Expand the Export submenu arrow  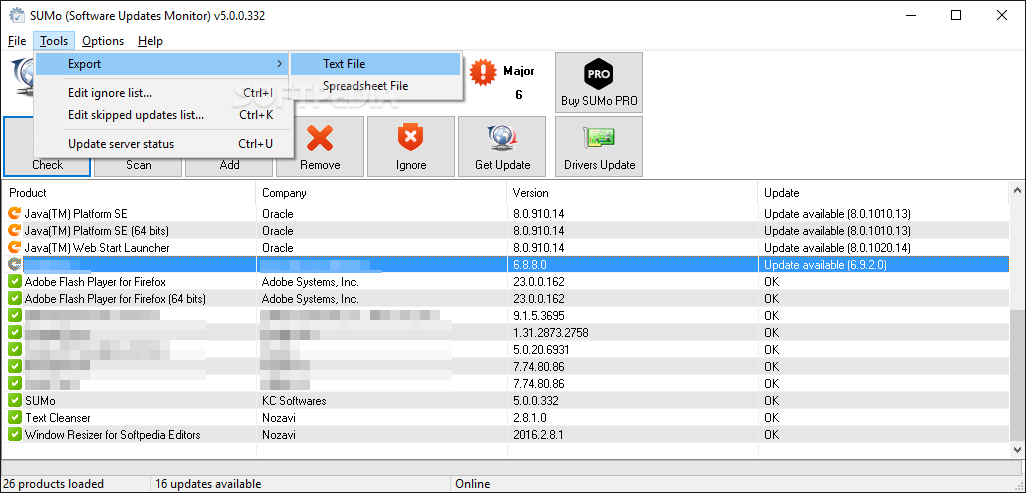280,64
